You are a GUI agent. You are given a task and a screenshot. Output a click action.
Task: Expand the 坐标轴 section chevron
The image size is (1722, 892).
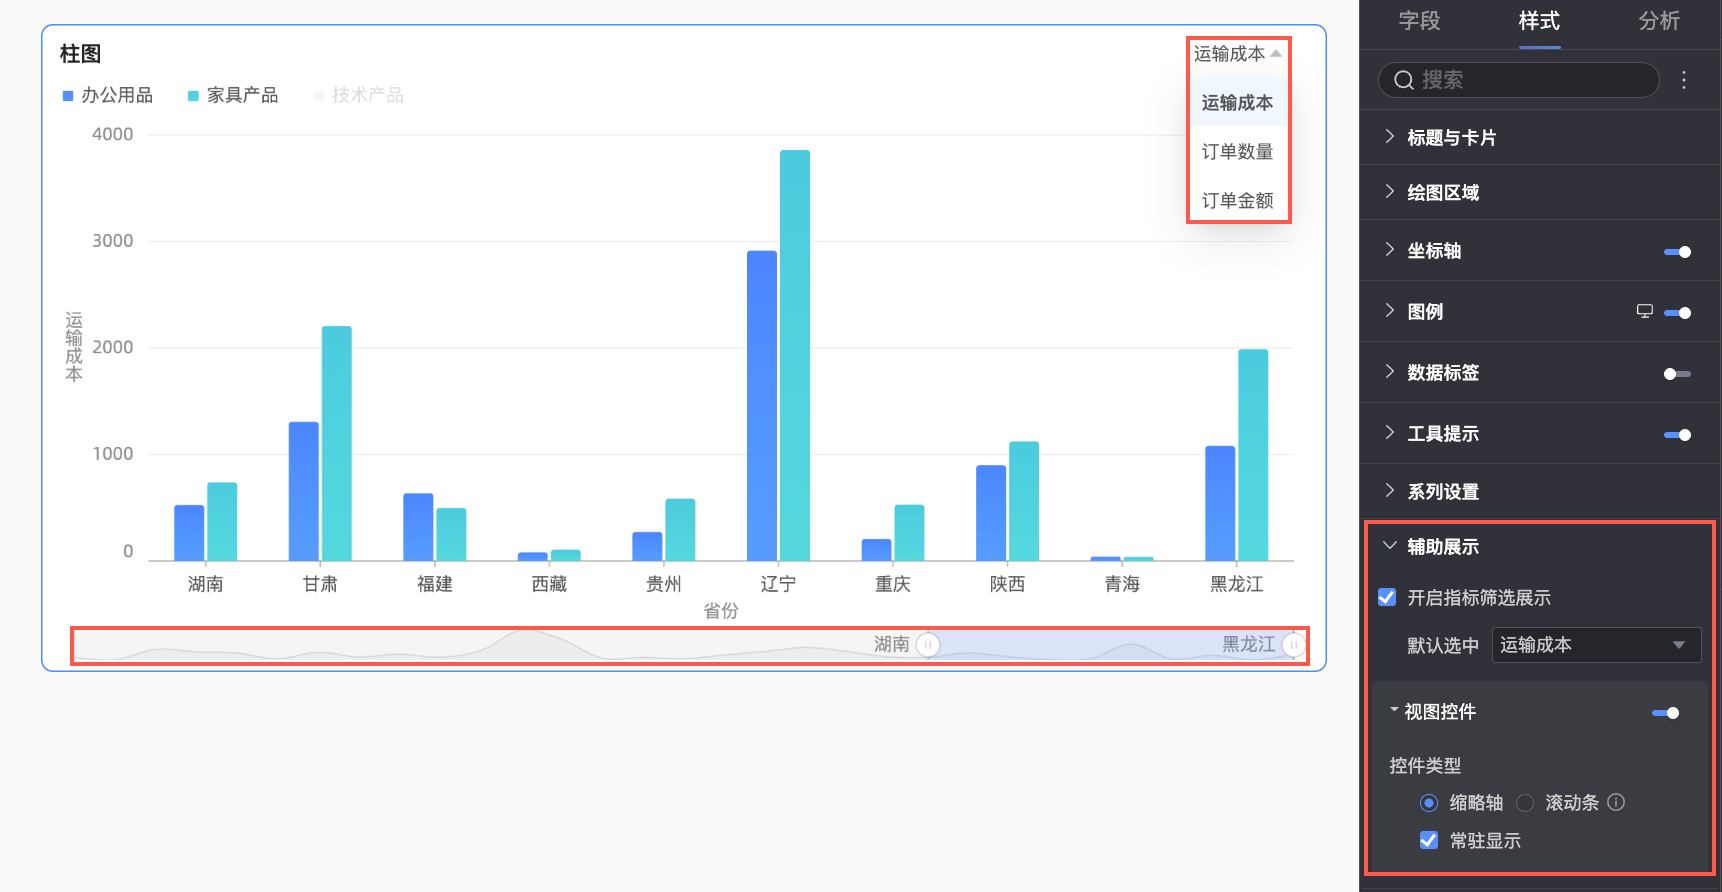(1389, 250)
